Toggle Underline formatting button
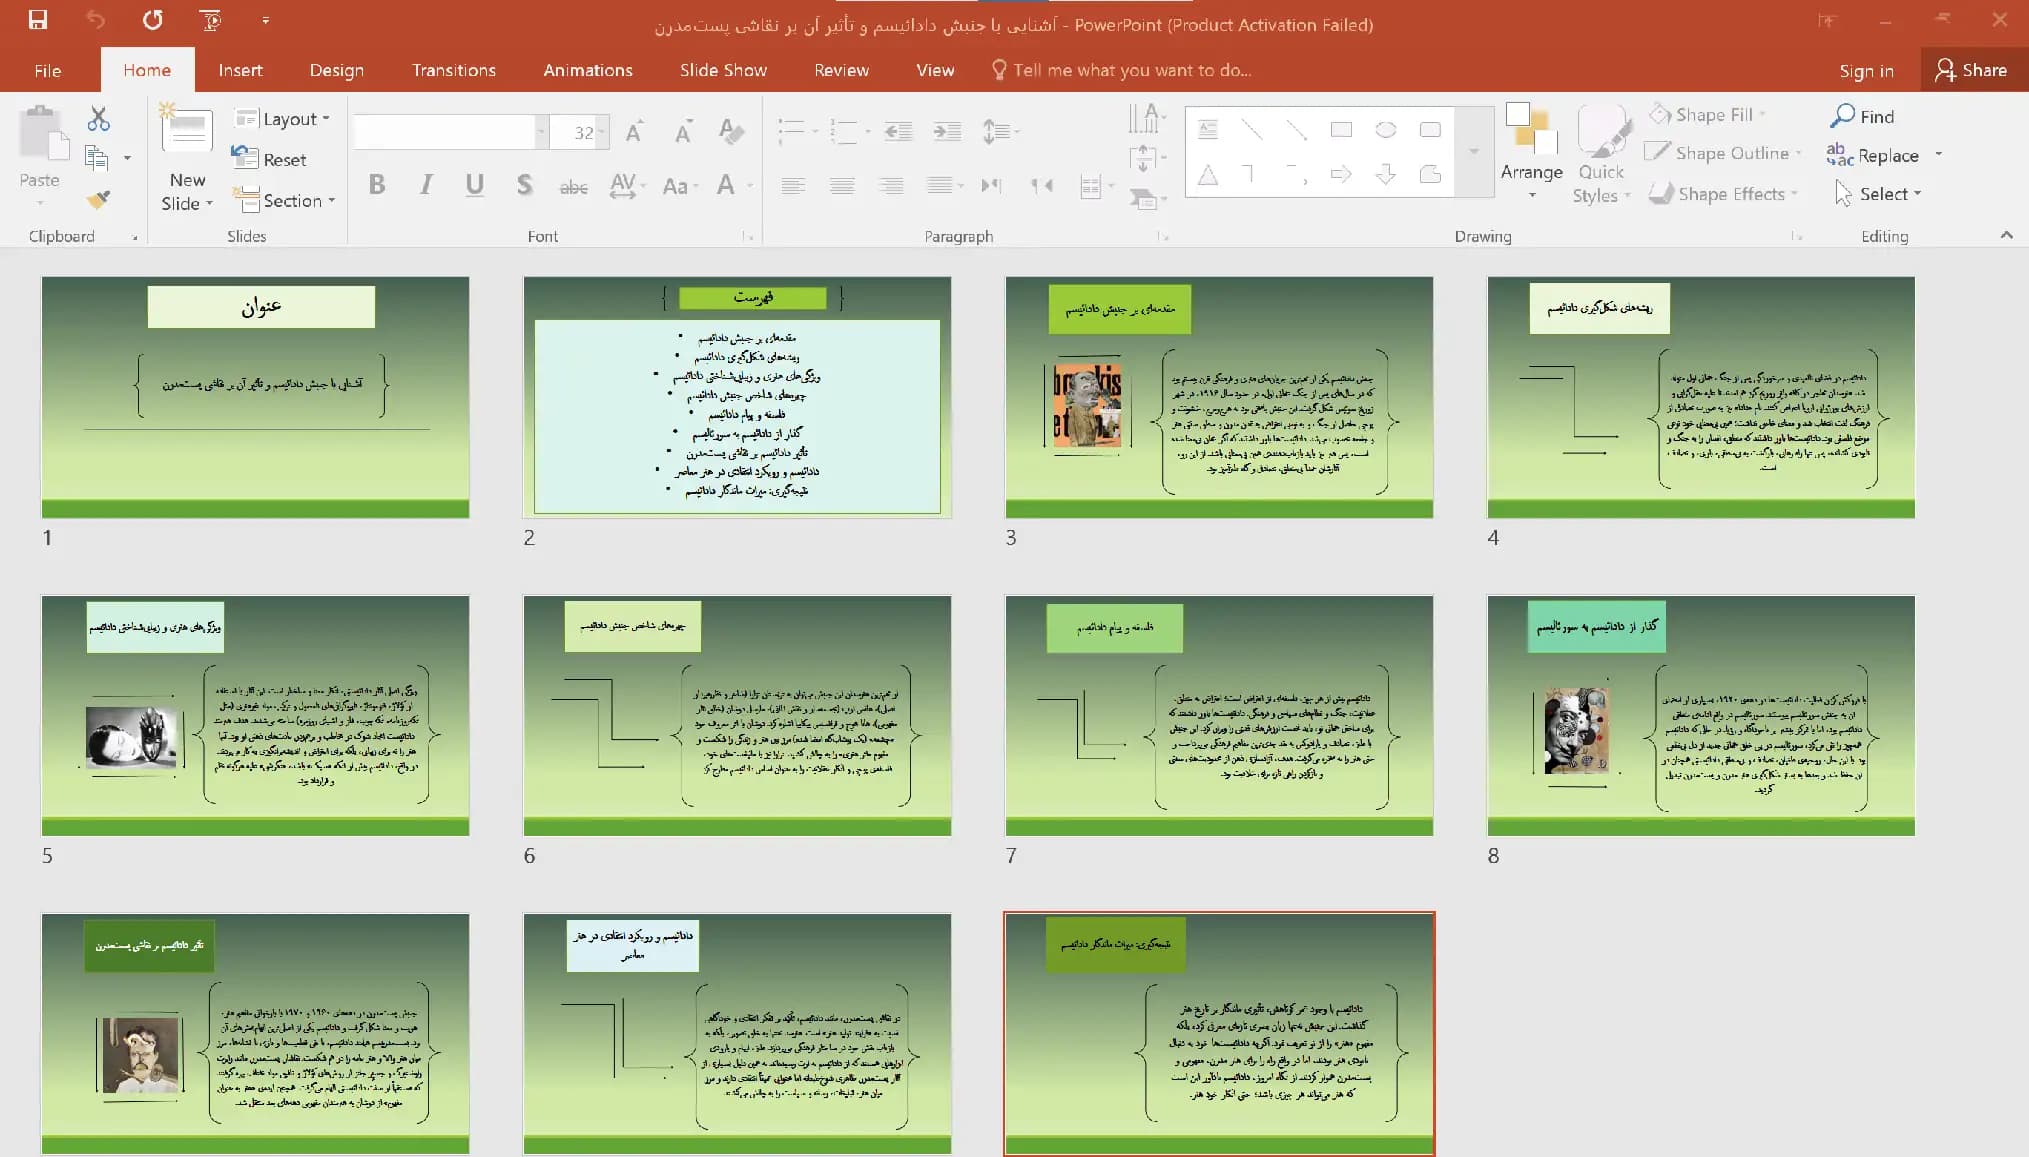 (475, 185)
